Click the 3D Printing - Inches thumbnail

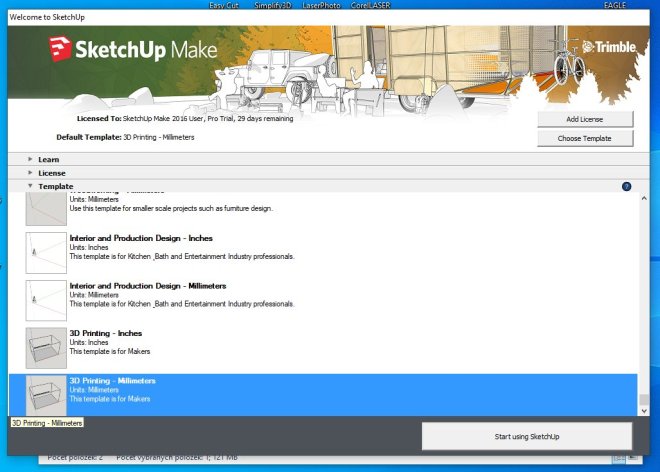click(x=46, y=348)
